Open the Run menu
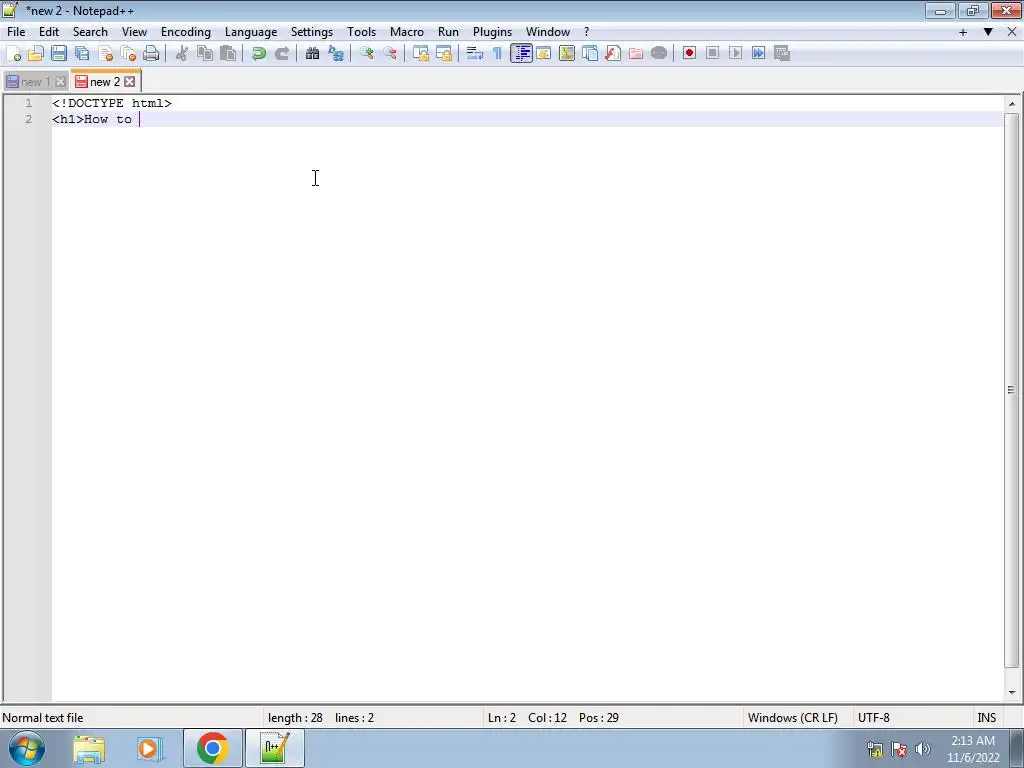The image size is (1024, 768). 448,32
